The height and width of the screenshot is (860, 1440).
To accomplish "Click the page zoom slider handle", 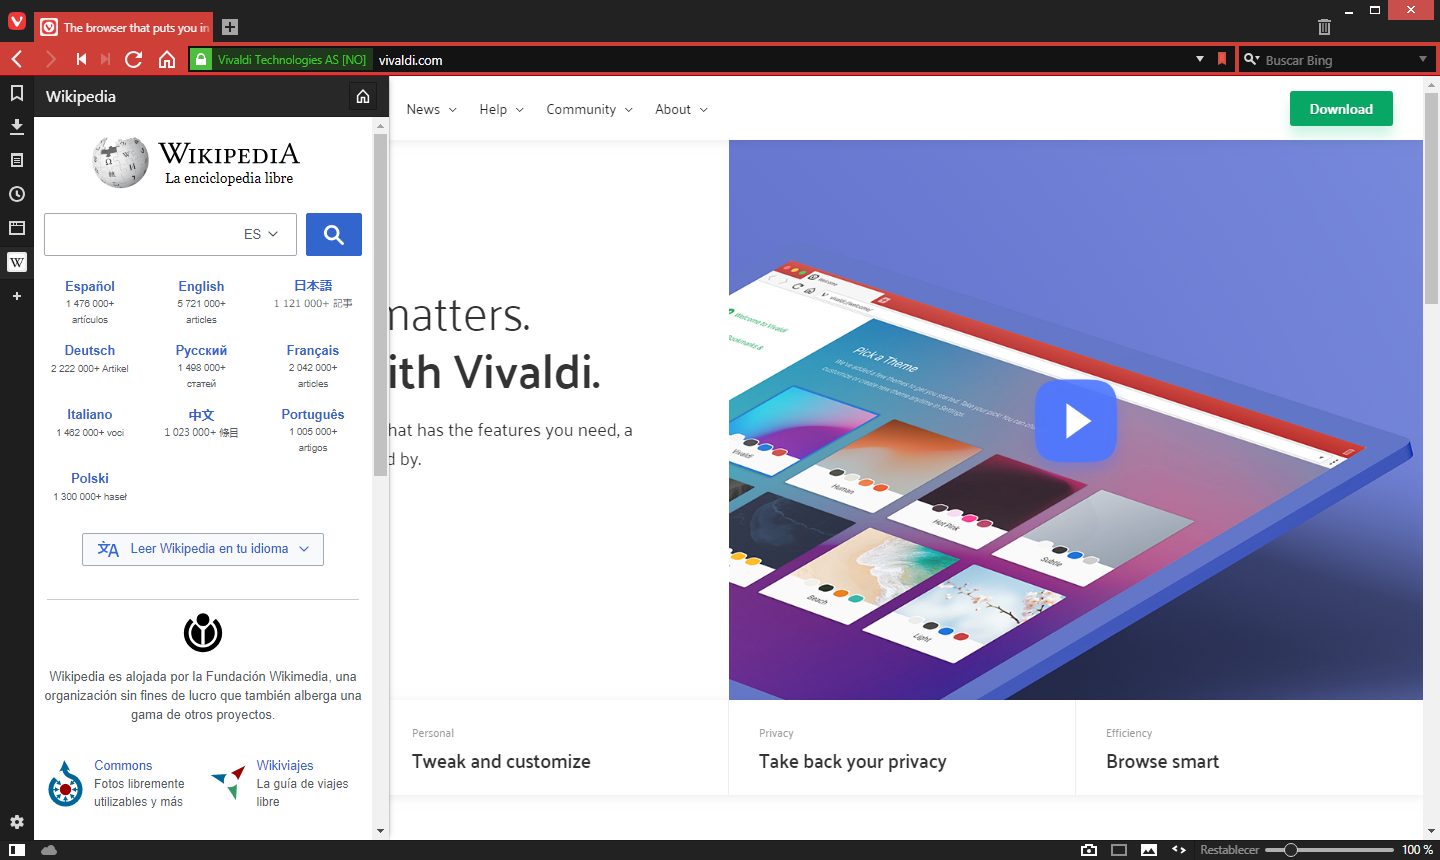I will click(x=1291, y=850).
